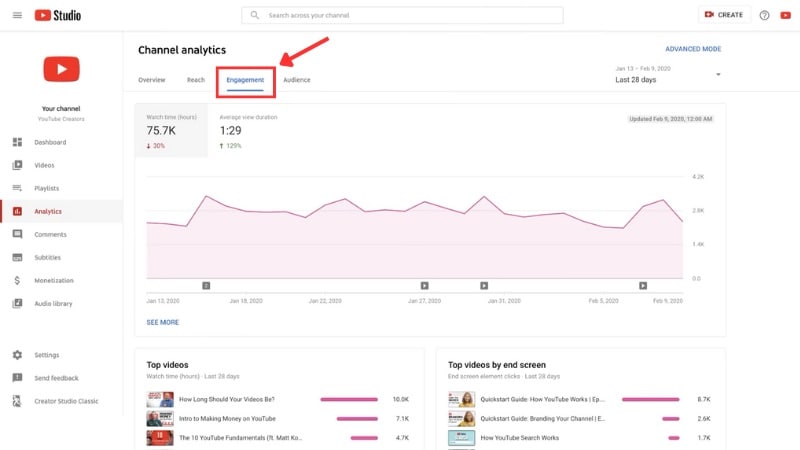Select the Watch time (hours) metric card
This screenshot has width=800, height=450.
click(x=171, y=131)
